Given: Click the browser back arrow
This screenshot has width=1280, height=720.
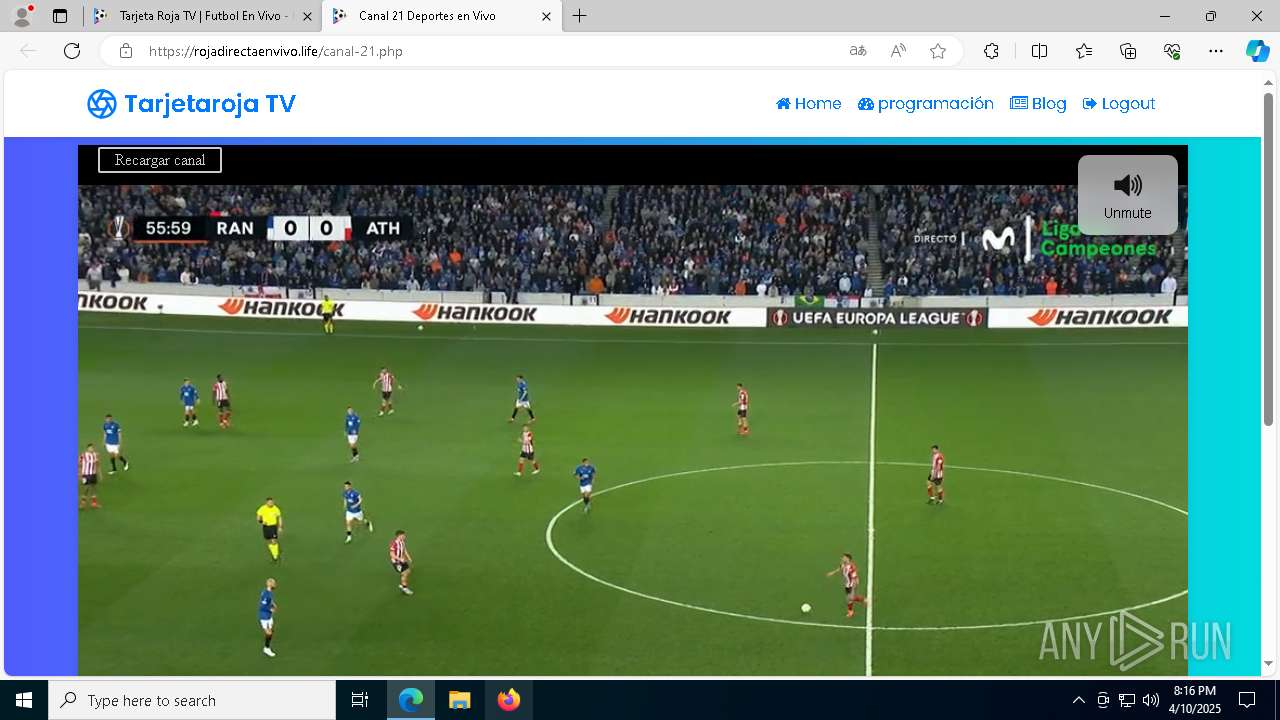Looking at the screenshot, I should coord(28,51).
